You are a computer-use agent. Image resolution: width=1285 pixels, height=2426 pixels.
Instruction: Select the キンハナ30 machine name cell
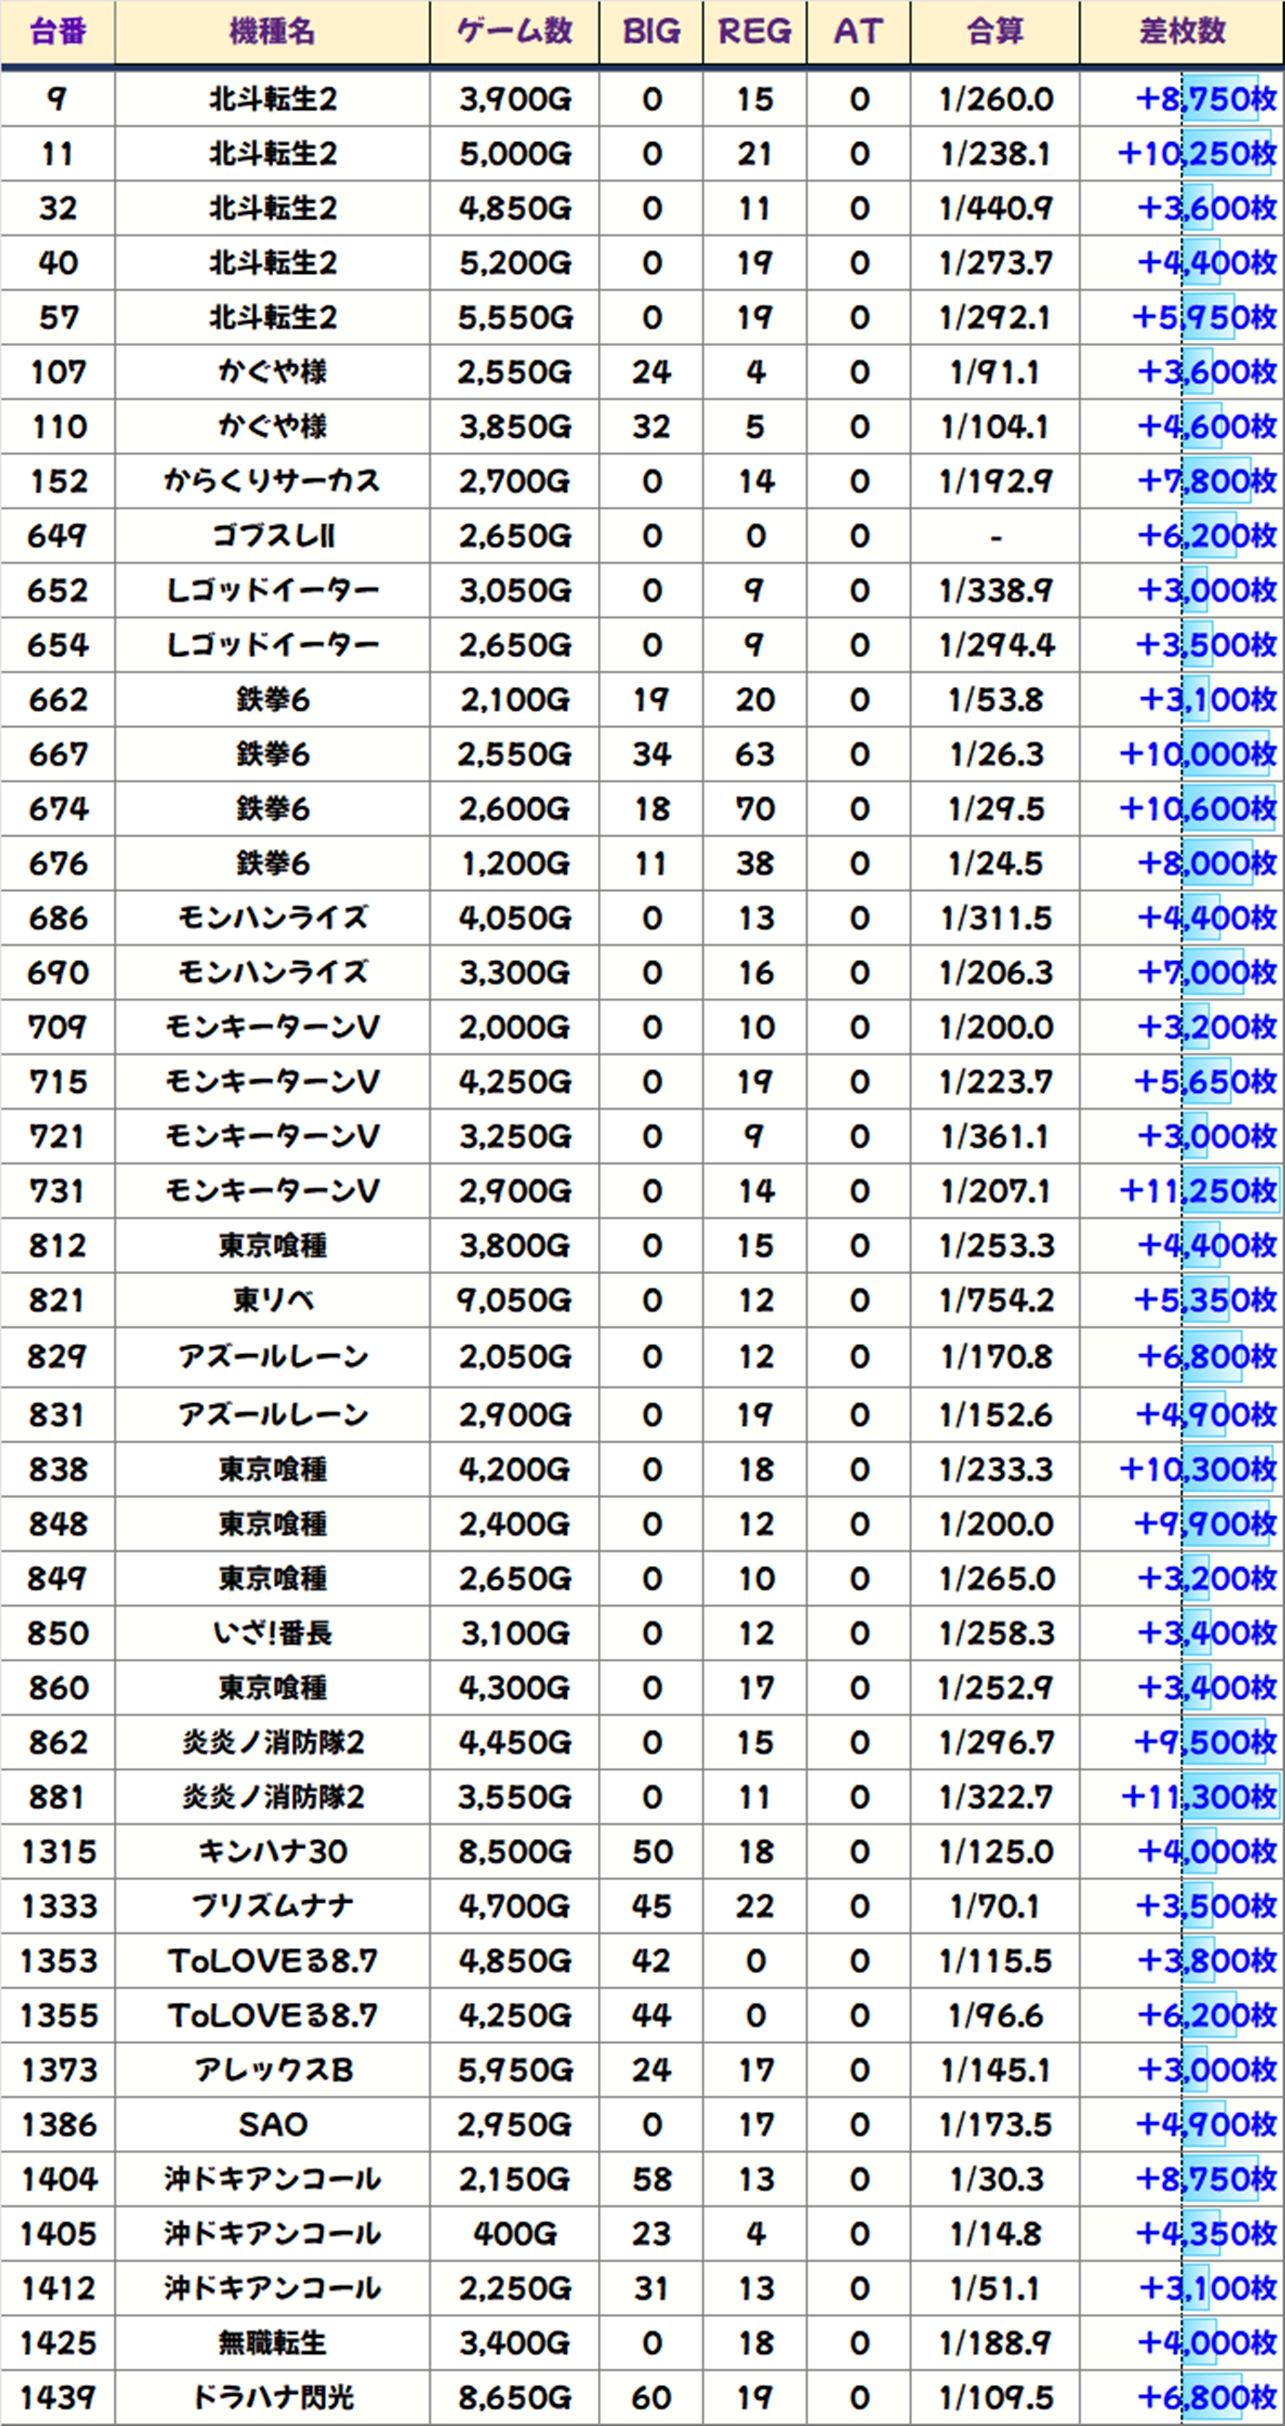click(272, 1851)
